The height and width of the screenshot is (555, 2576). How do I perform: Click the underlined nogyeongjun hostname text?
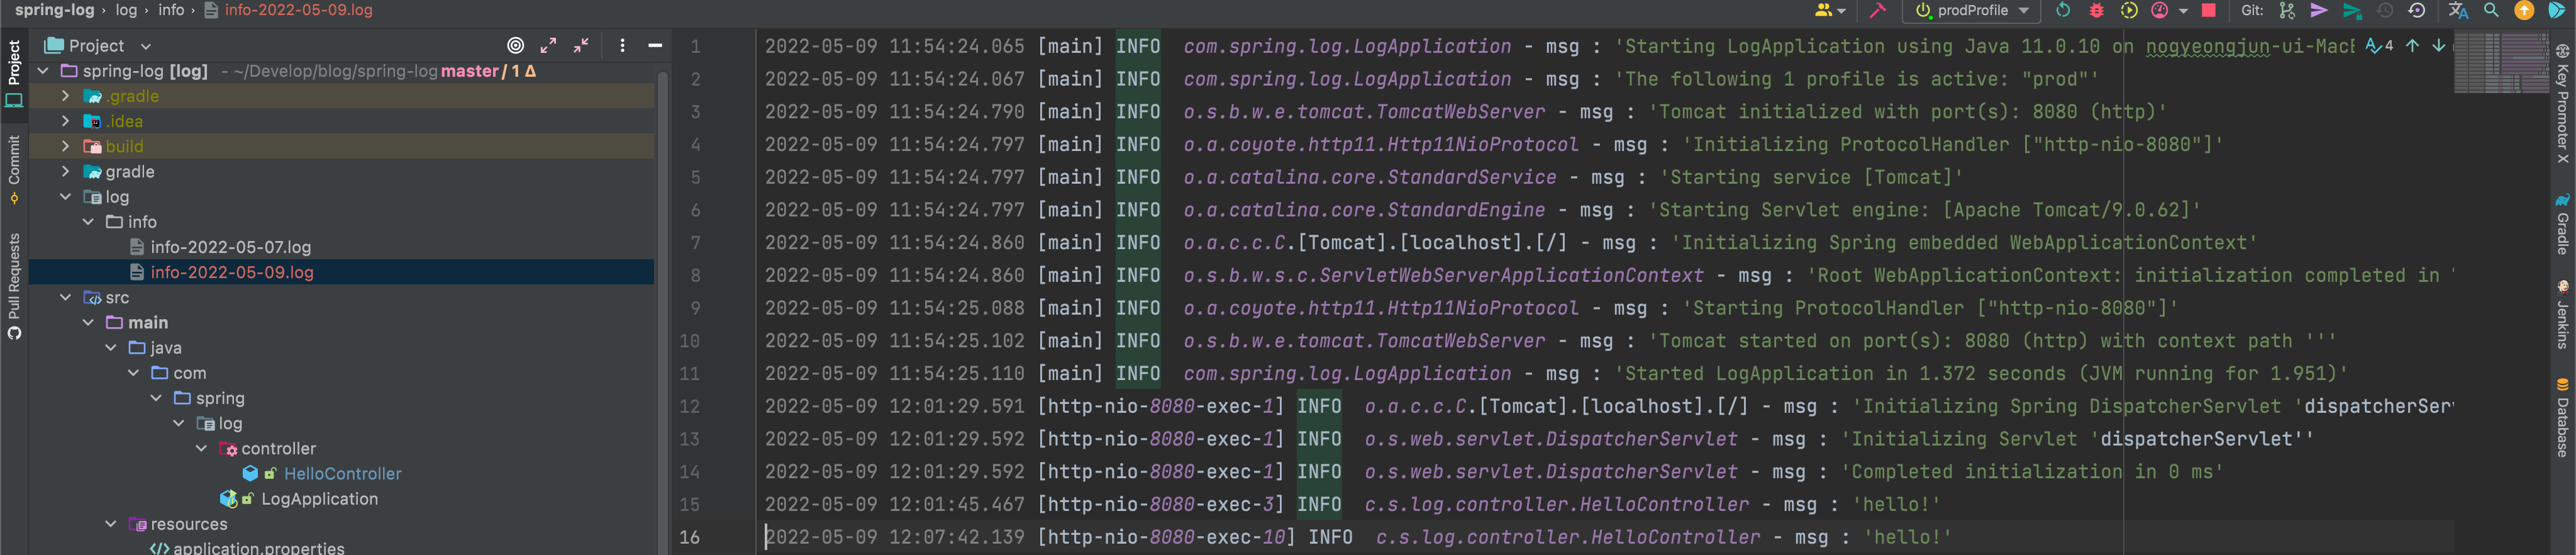(x=2207, y=46)
